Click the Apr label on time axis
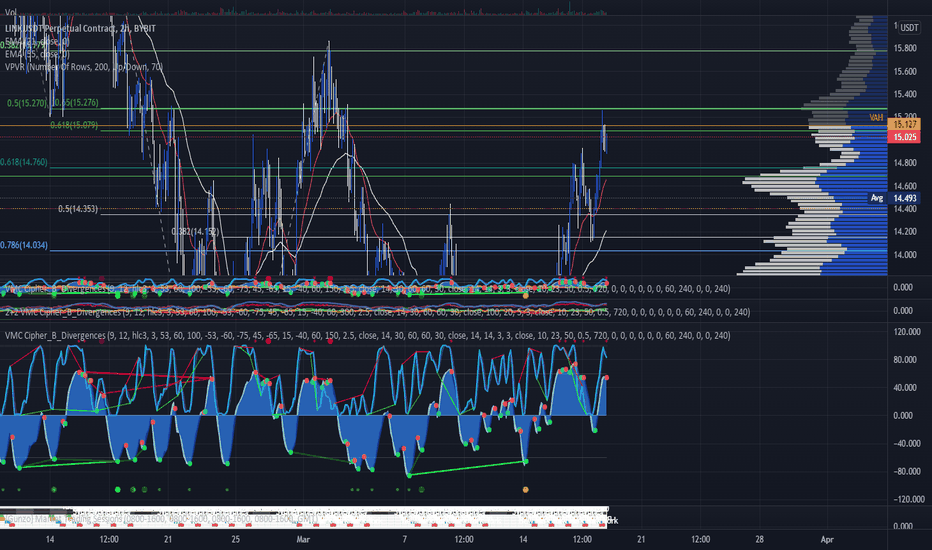The image size is (932, 550). 827,539
